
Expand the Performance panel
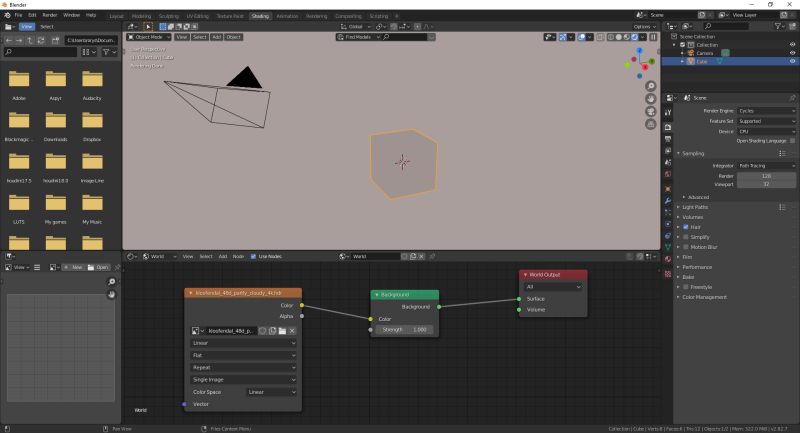click(x=696, y=267)
